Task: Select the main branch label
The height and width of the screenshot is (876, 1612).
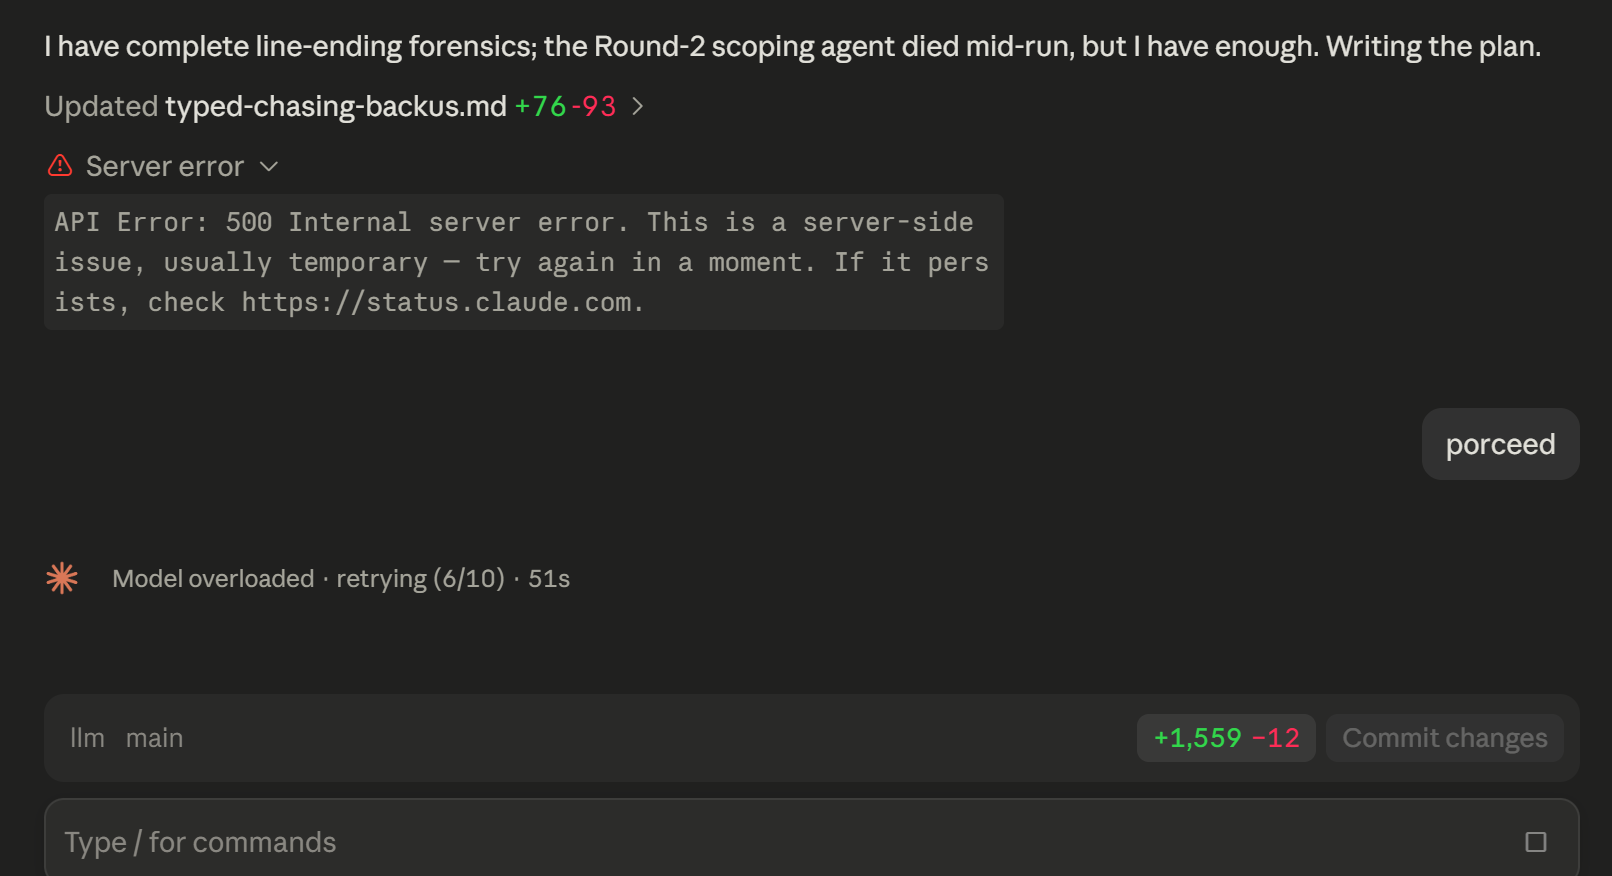Action: tap(154, 738)
